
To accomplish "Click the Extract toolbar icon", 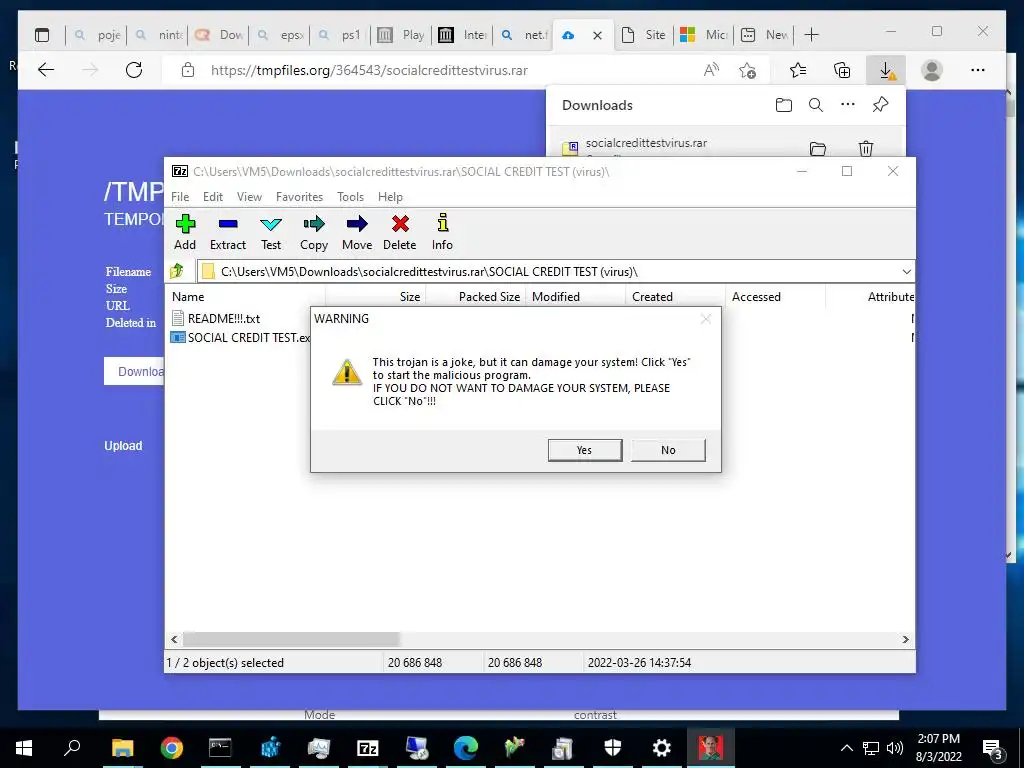I will click(x=228, y=232).
